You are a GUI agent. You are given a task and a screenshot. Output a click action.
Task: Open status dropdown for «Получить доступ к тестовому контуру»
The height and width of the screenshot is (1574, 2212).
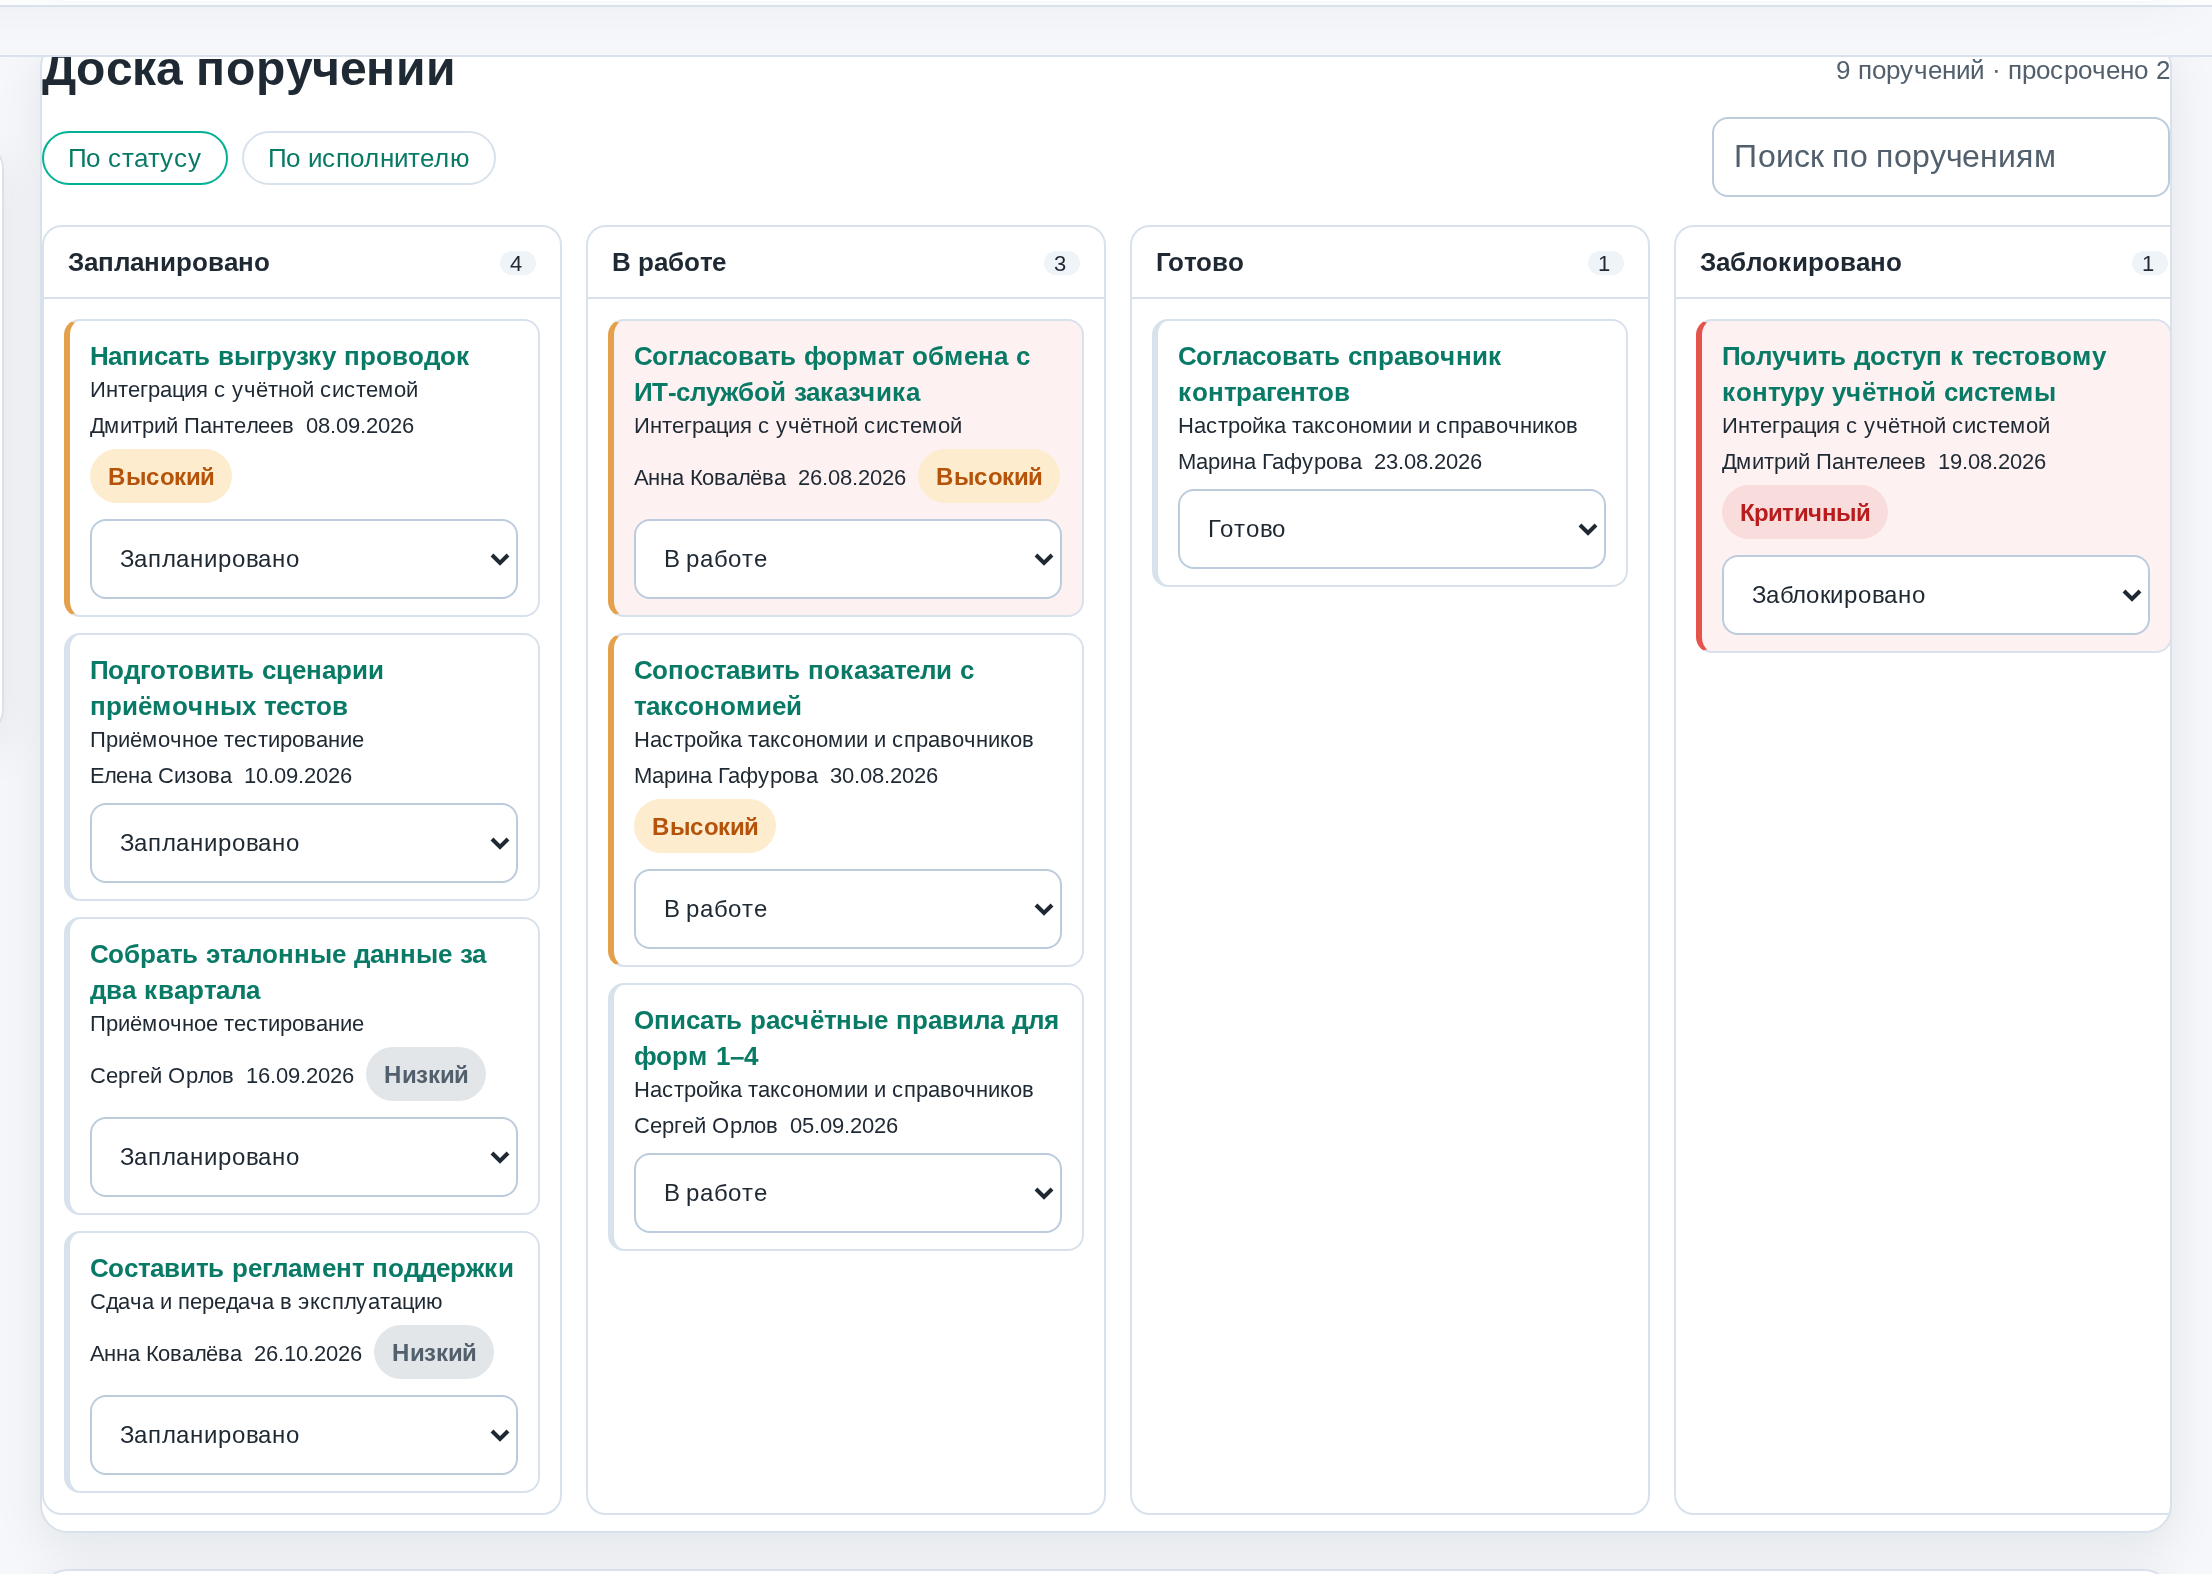[x=1936, y=595]
